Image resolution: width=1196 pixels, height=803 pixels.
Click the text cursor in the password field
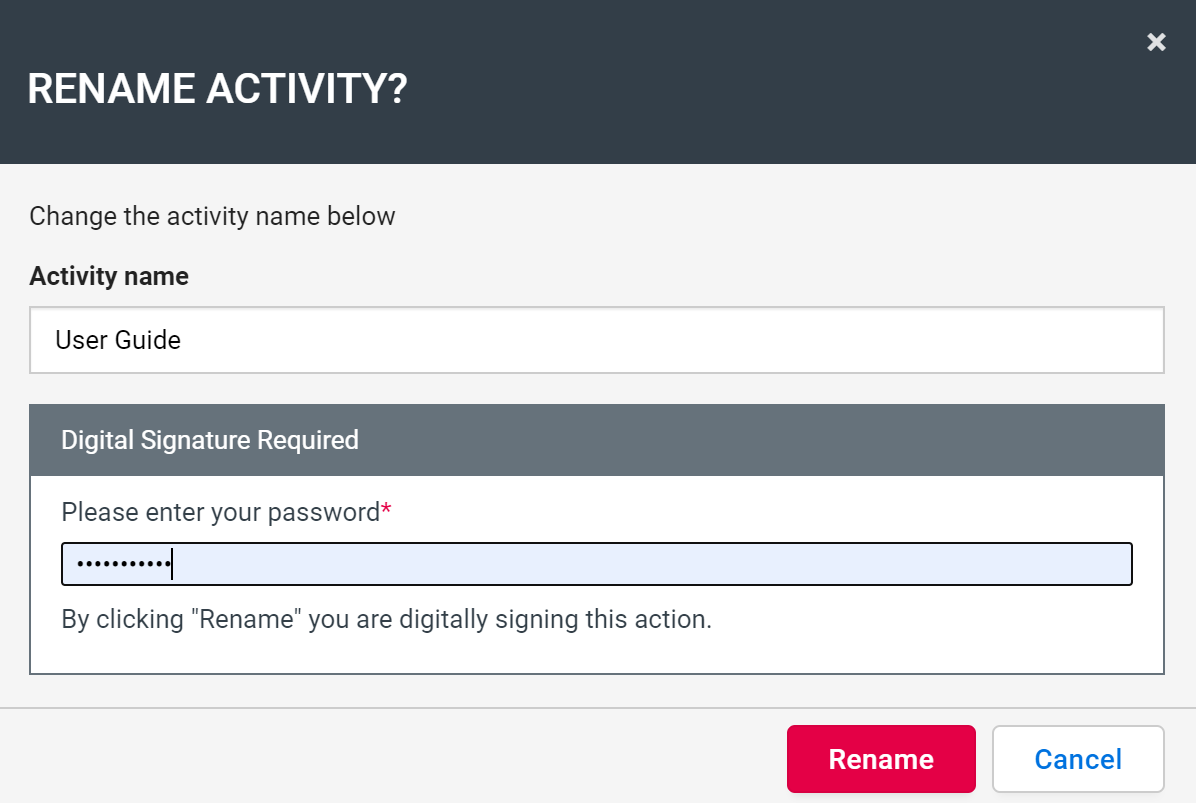click(x=172, y=564)
